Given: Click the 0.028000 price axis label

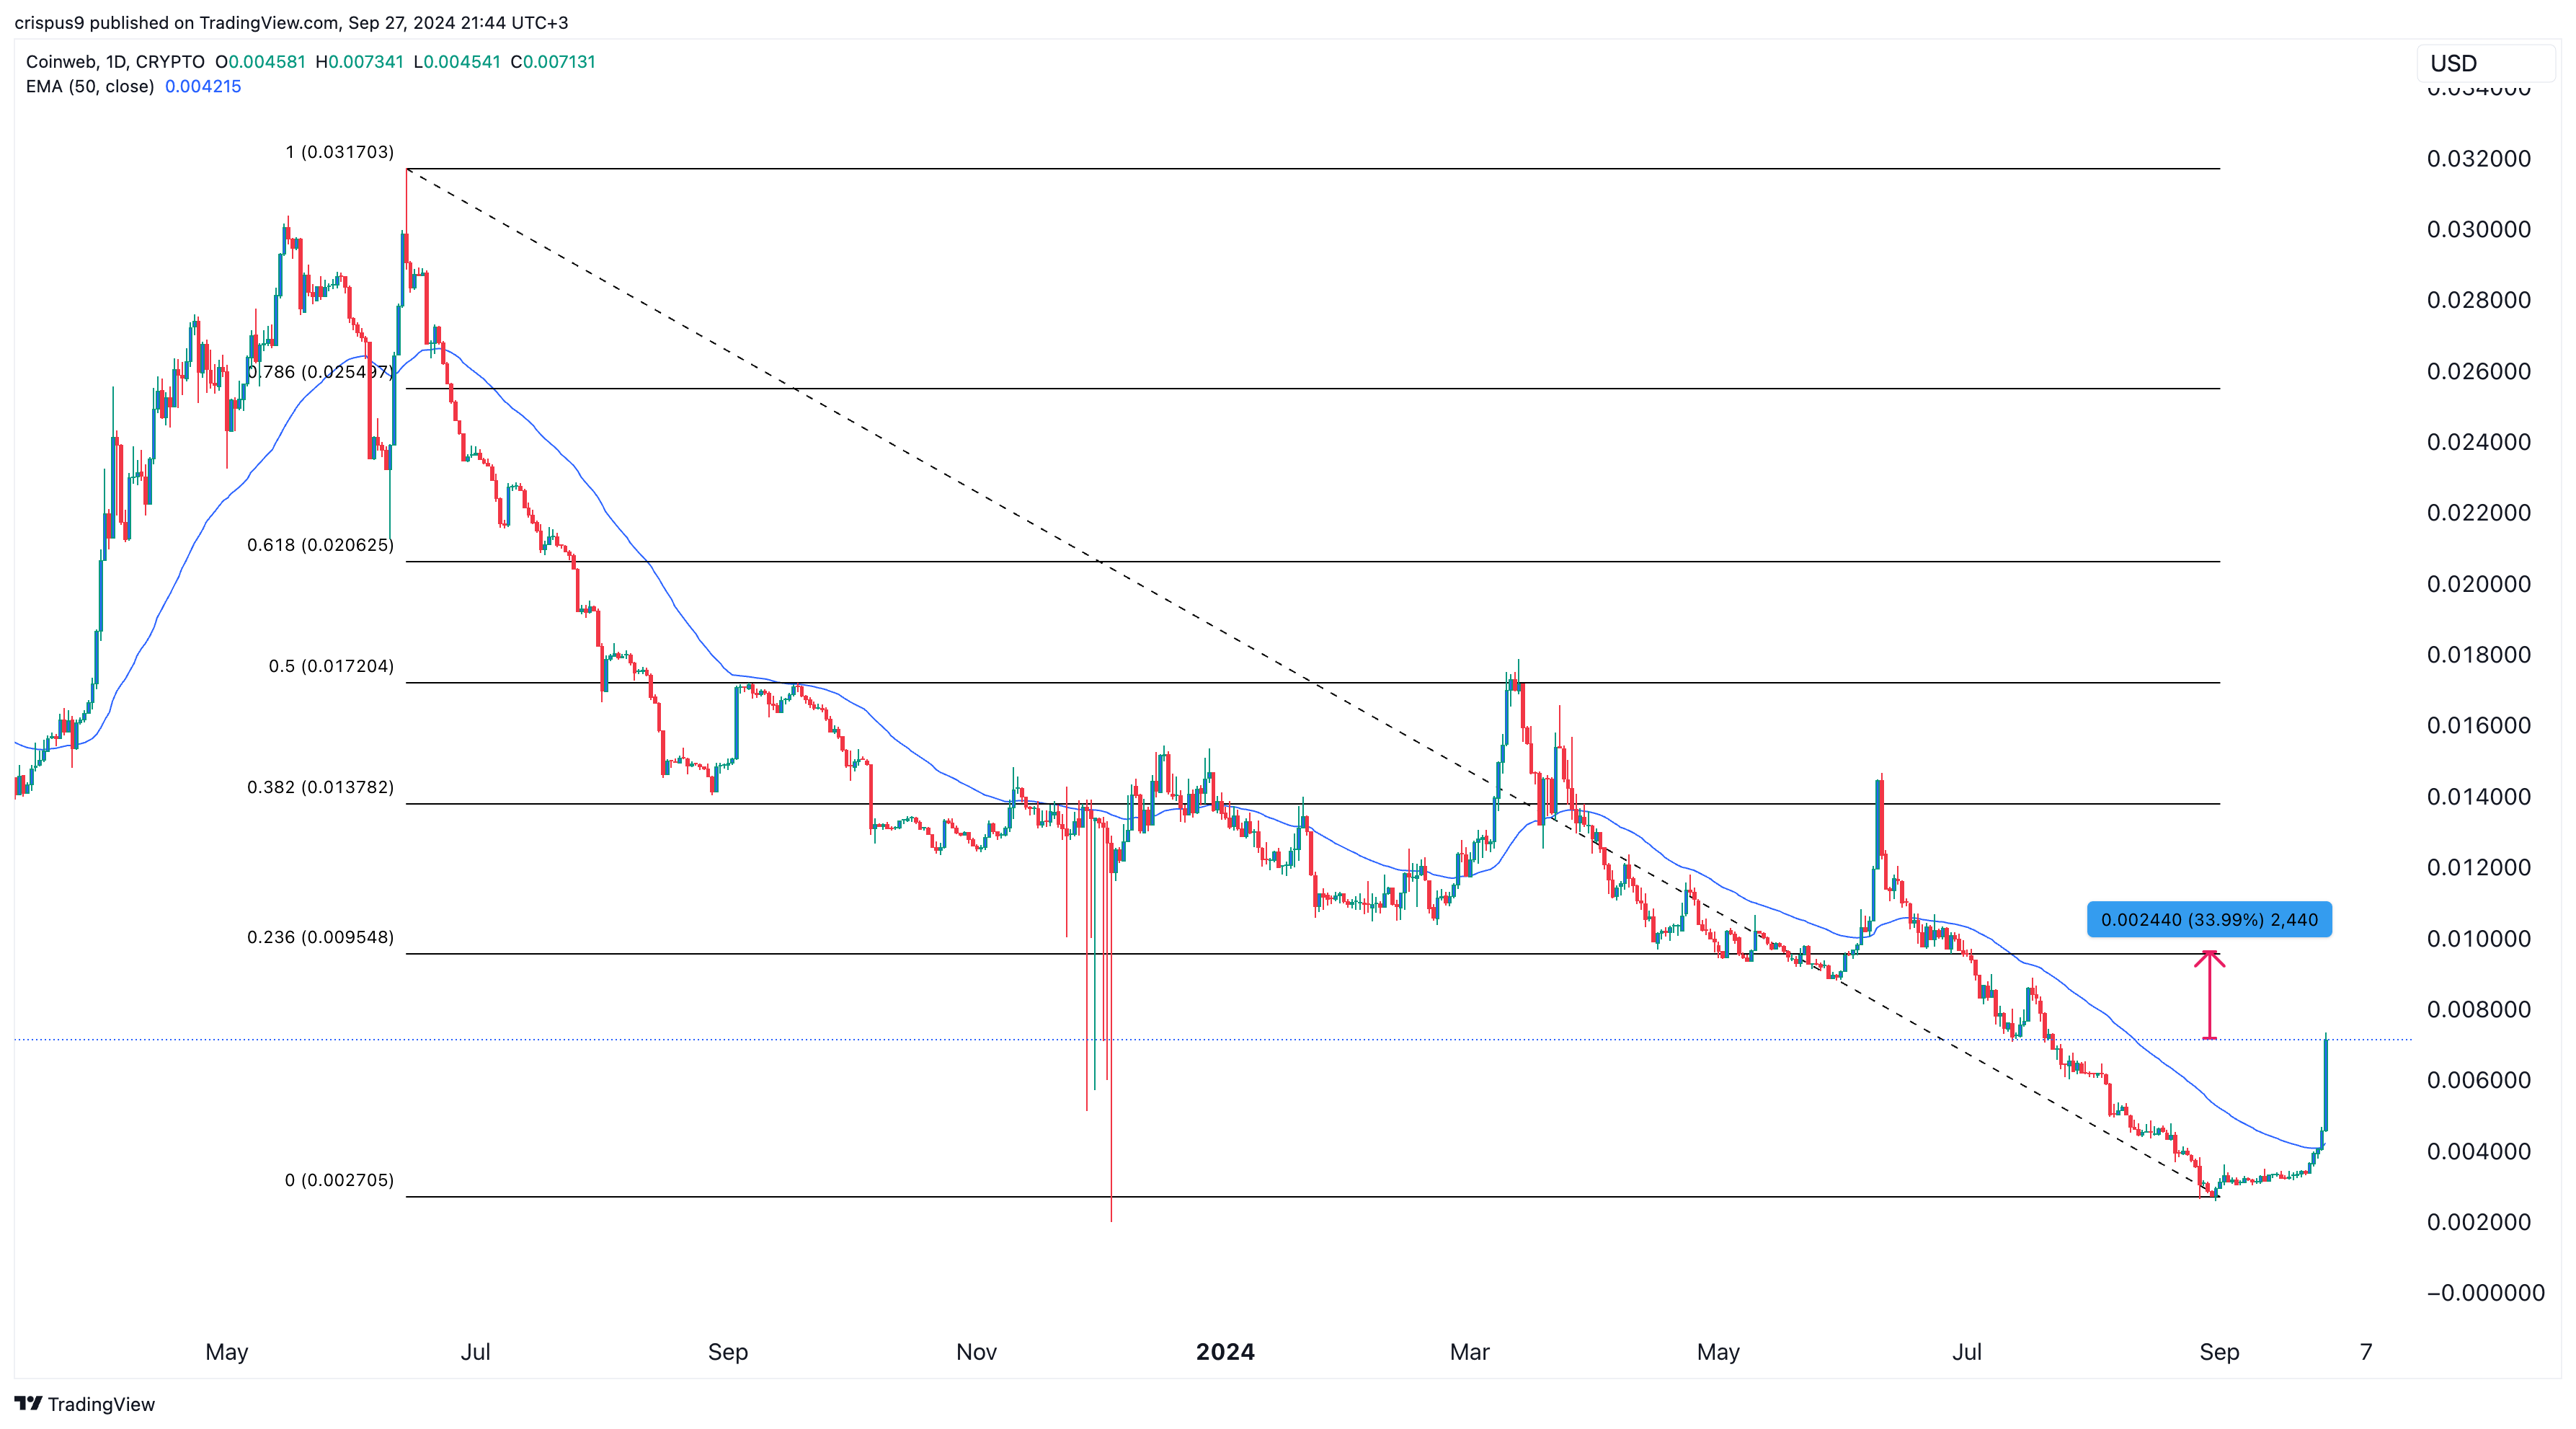Looking at the screenshot, I should pyautogui.click(x=2478, y=300).
